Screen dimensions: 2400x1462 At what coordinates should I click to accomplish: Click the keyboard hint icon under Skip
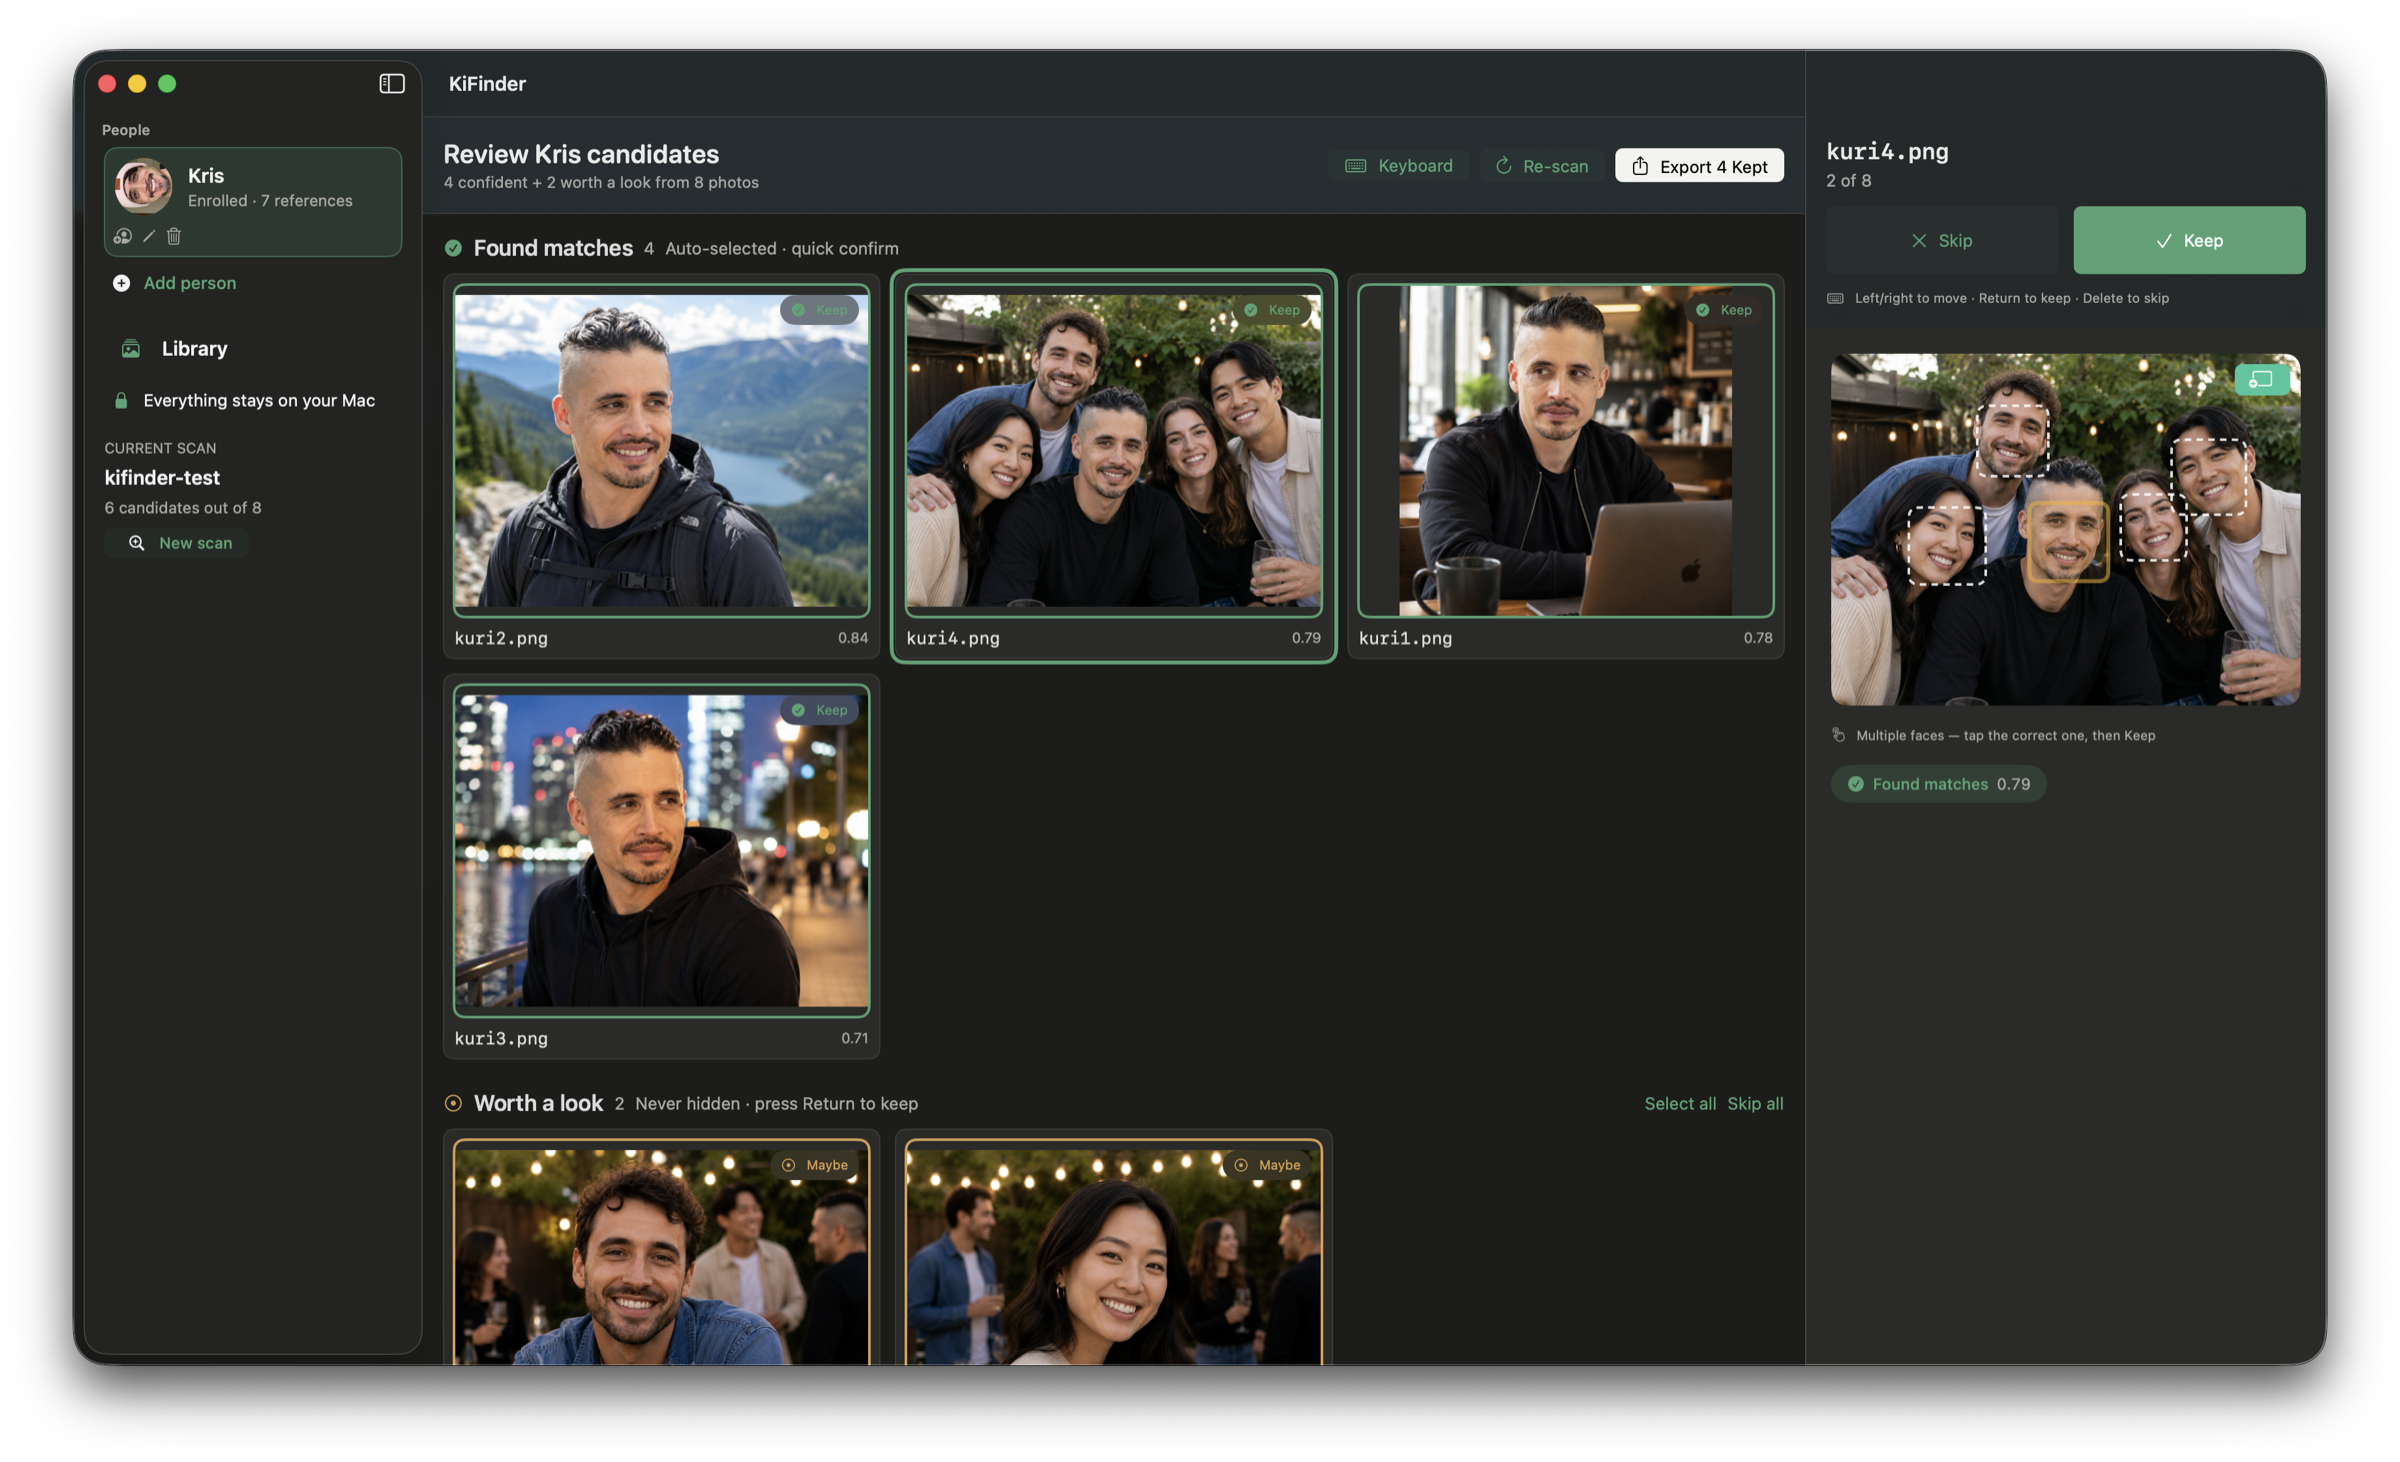tap(1835, 298)
